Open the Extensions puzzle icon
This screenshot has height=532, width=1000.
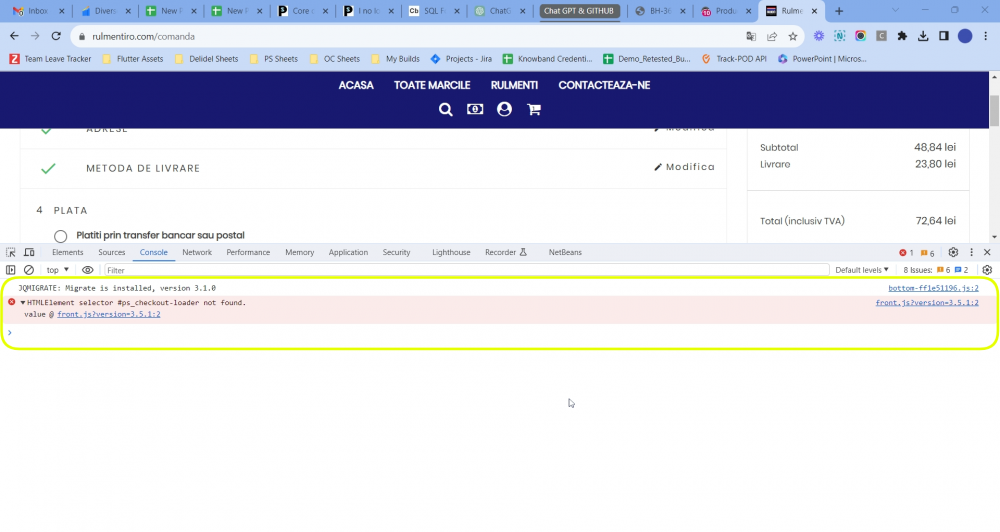point(902,36)
